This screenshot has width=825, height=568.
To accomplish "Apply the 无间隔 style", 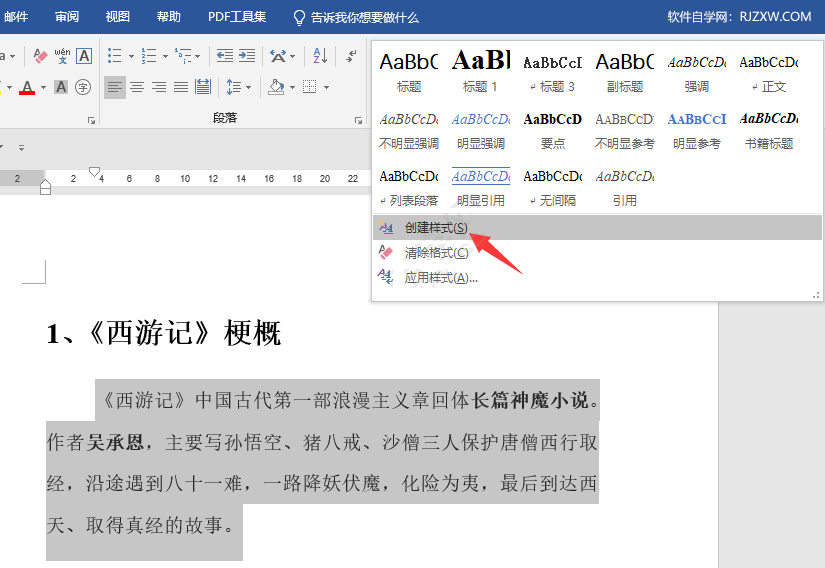I will click(x=552, y=187).
